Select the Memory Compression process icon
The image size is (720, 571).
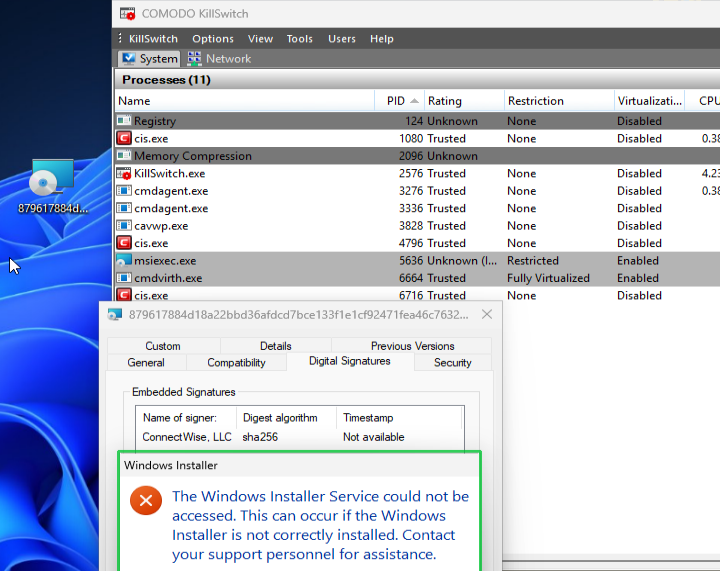point(124,156)
